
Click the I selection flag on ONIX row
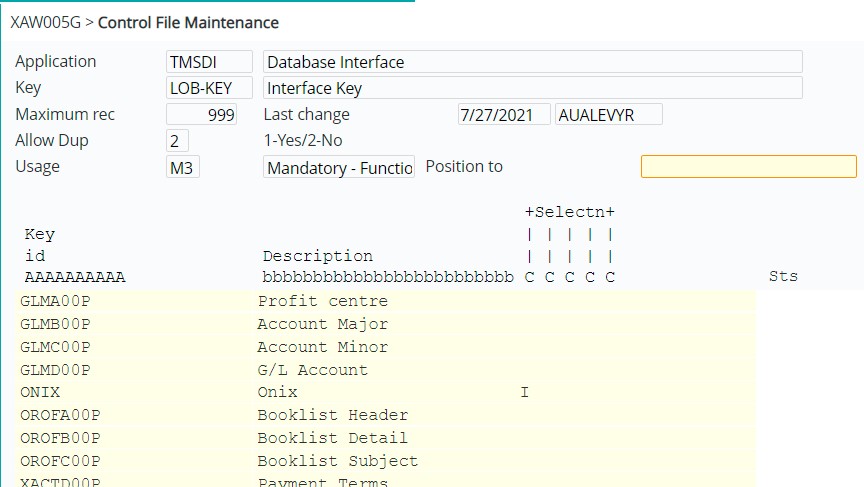[x=525, y=393]
